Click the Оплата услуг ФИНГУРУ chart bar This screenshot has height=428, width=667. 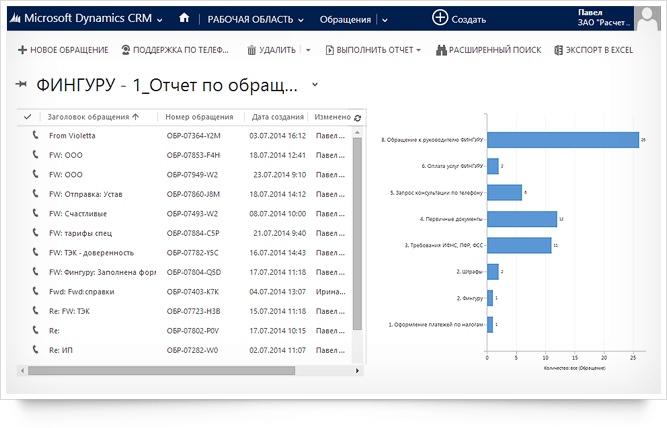tap(493, 166)
